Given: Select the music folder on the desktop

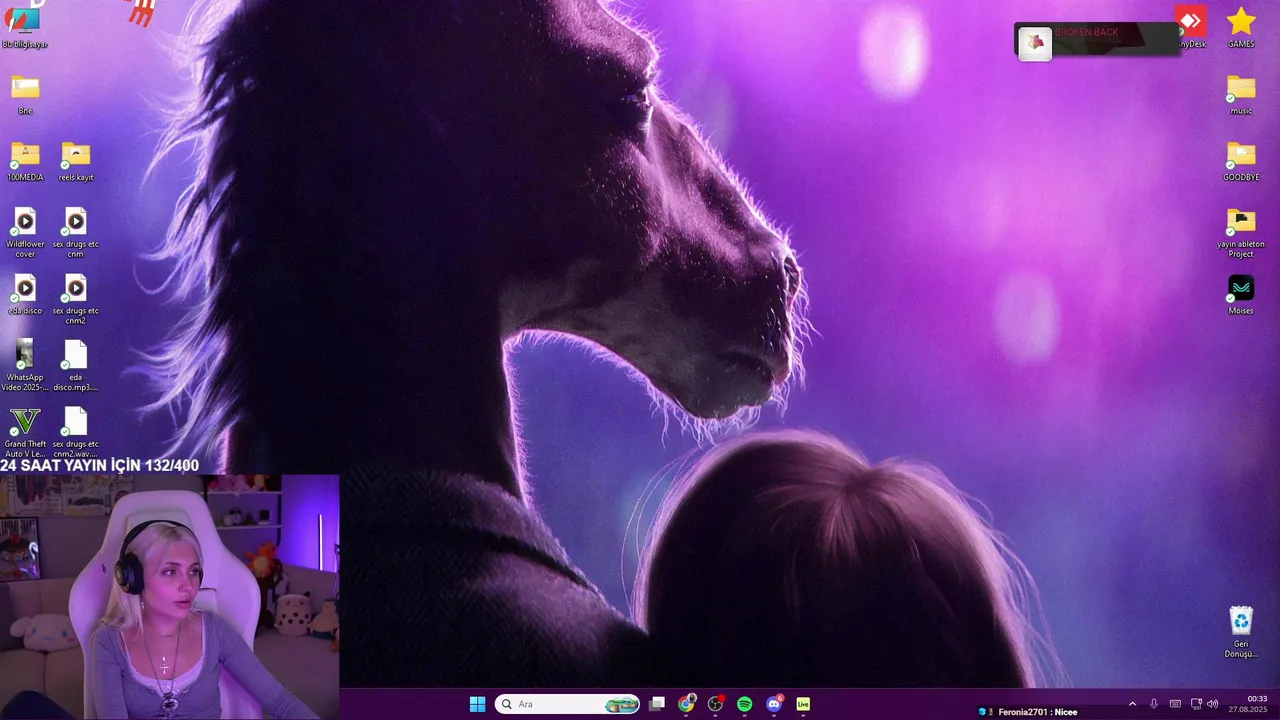Looking at the screenshot, I should [1241, 95].
